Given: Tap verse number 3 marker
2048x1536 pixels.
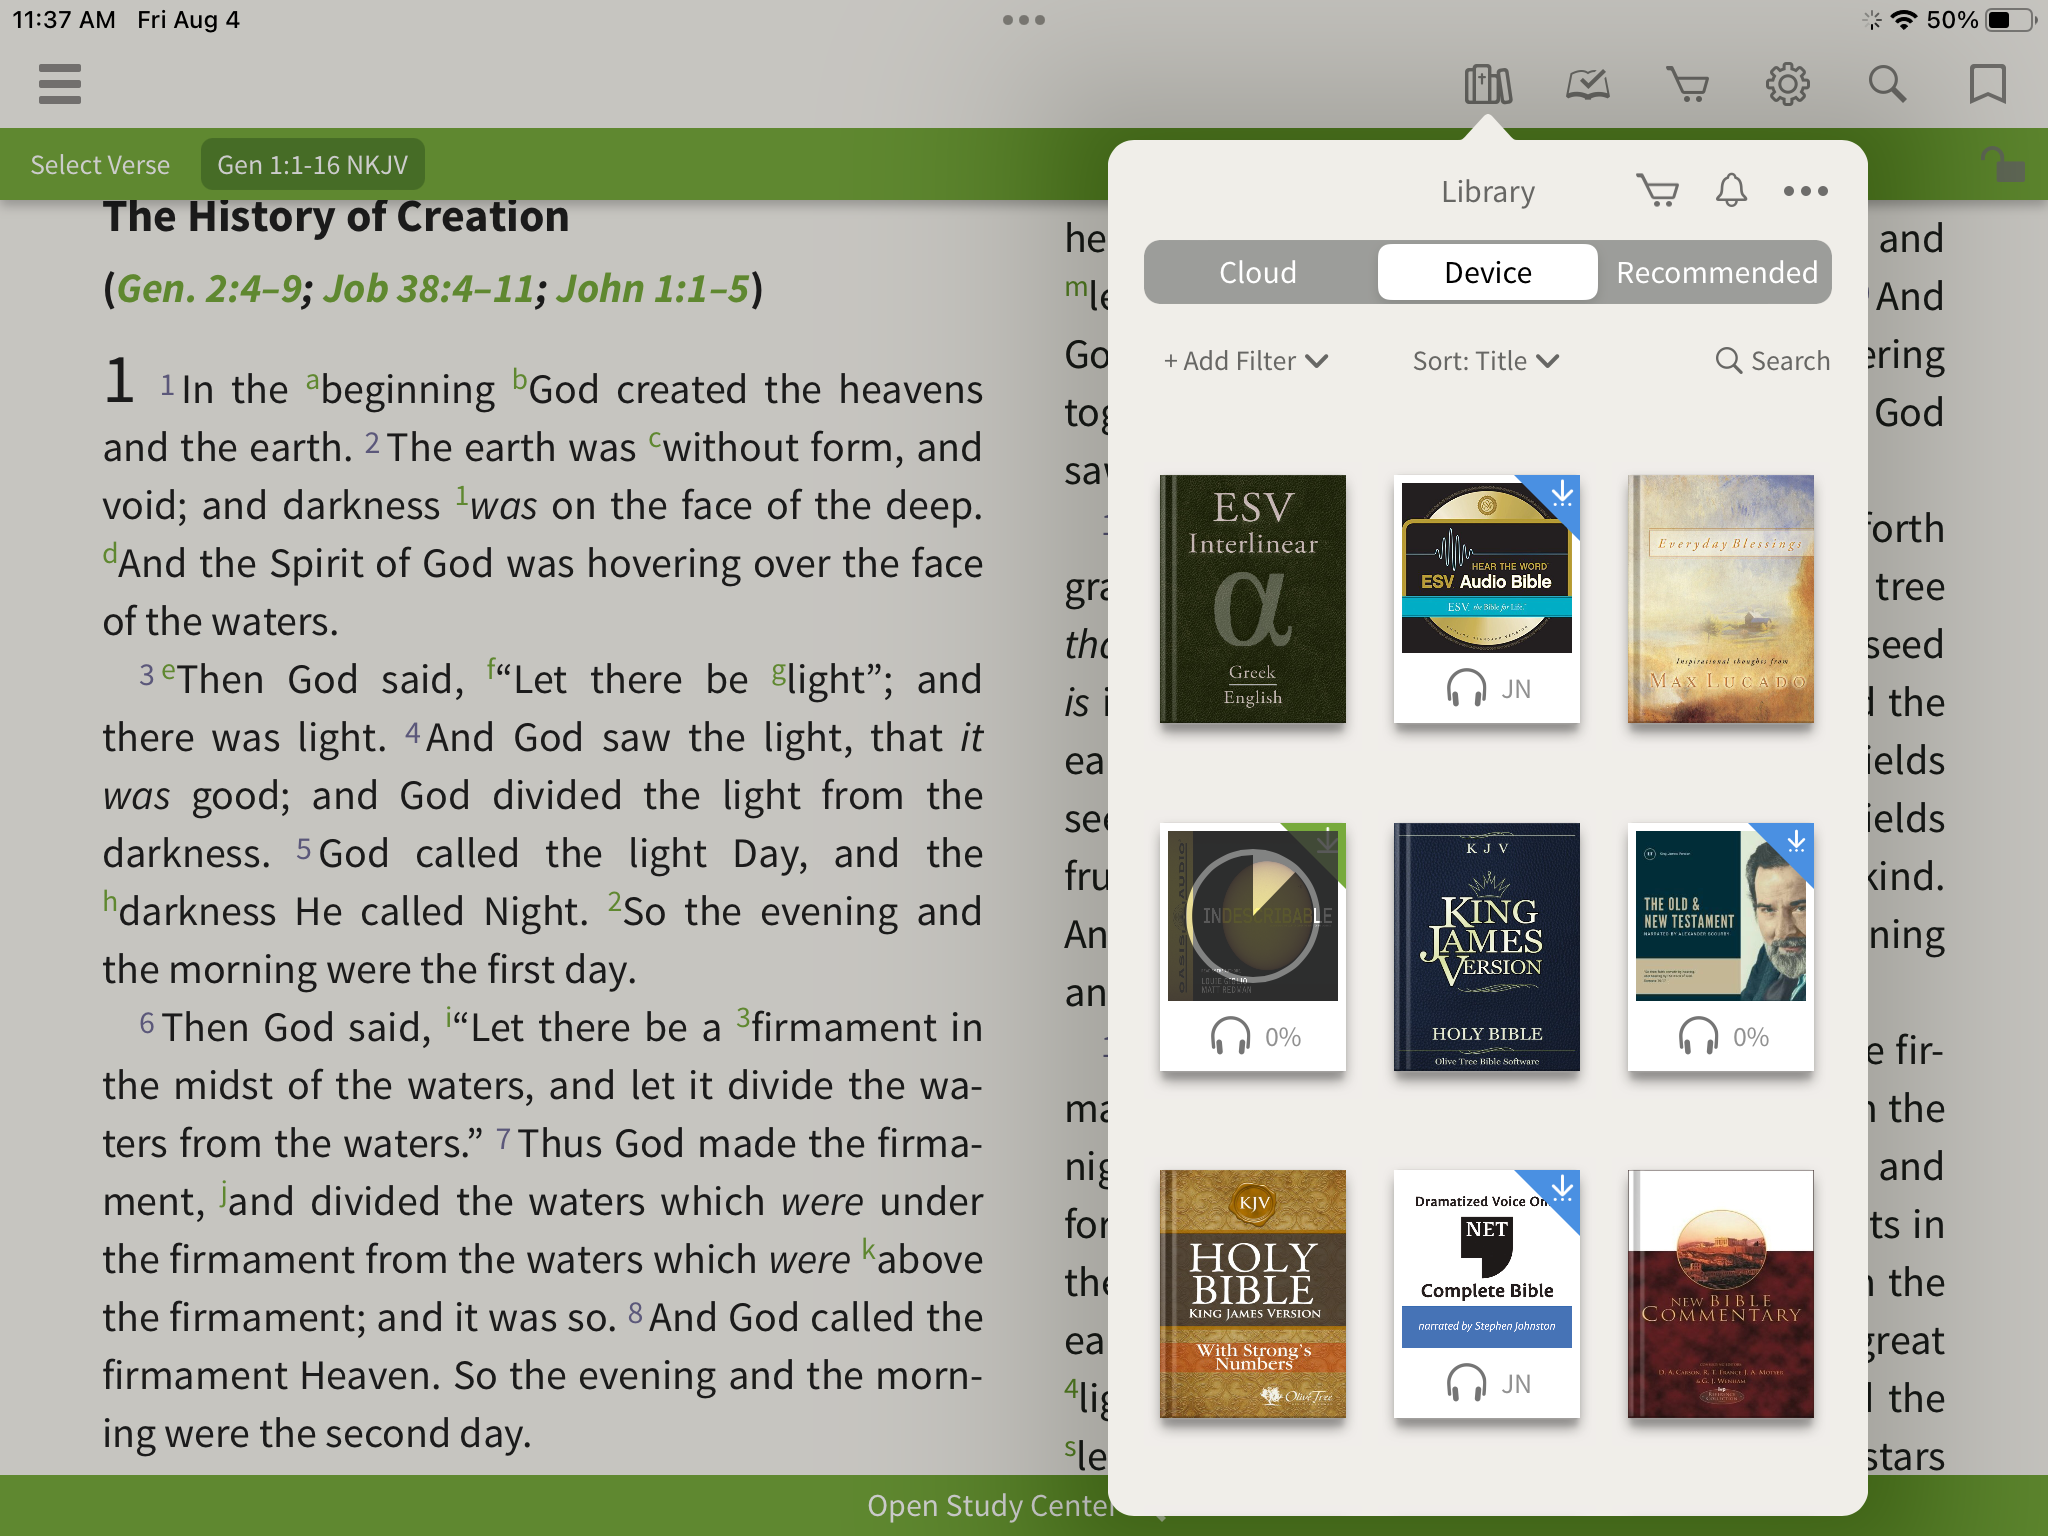Looking at the screenshot, I should [146, 675].
